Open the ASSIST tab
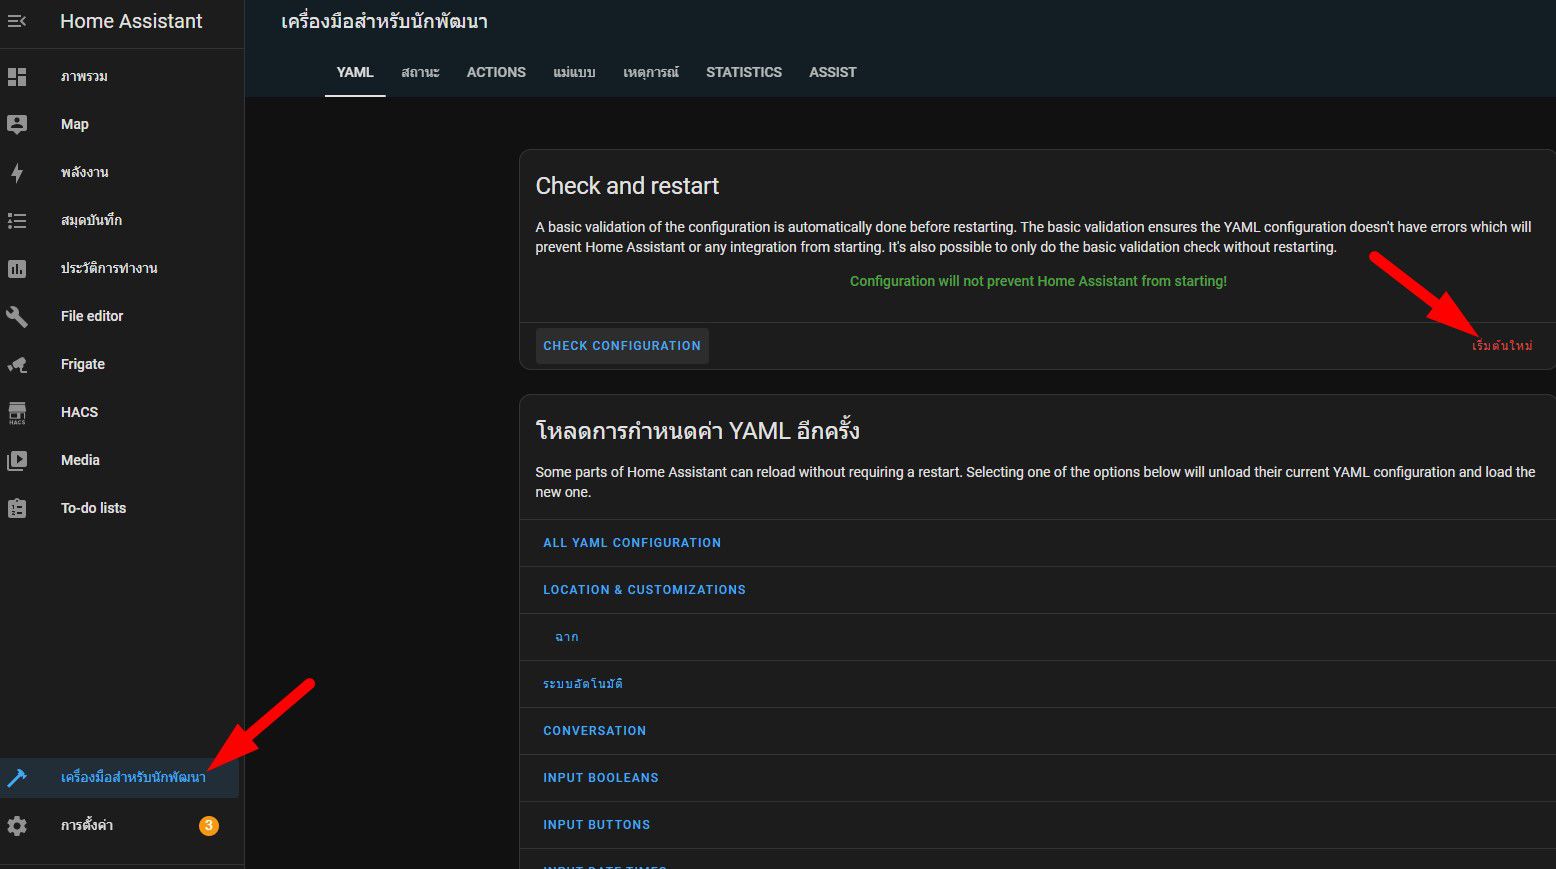Image resolution: width=1556 pixels, height=869 pixels. (832, 72)
